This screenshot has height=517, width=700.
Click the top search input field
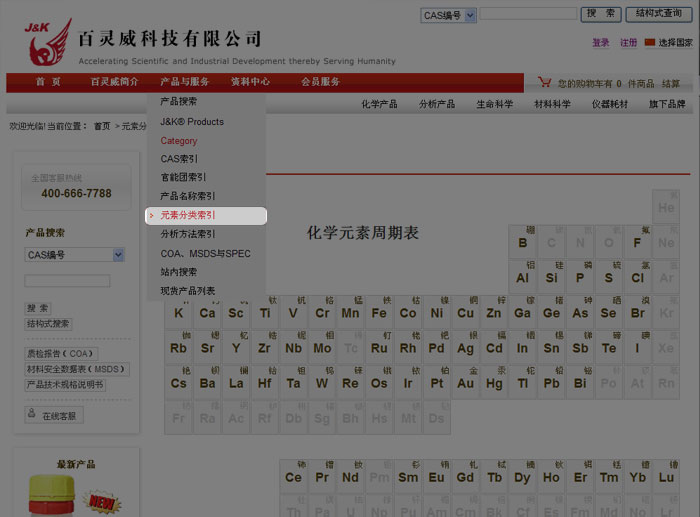(528, 14)
